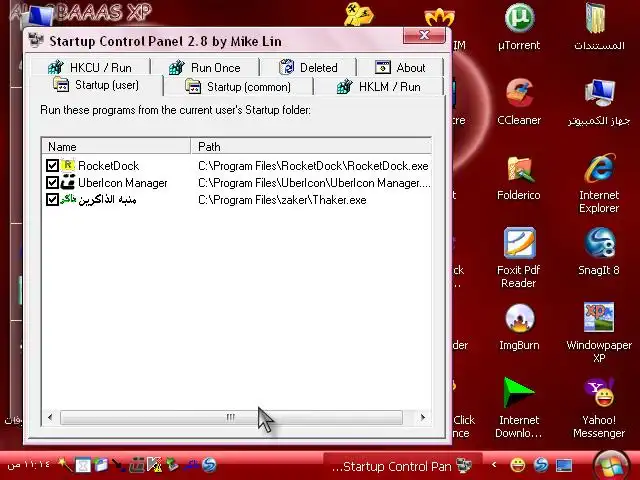
Task: Open the Deleted tab
Action: pos(309,67)
